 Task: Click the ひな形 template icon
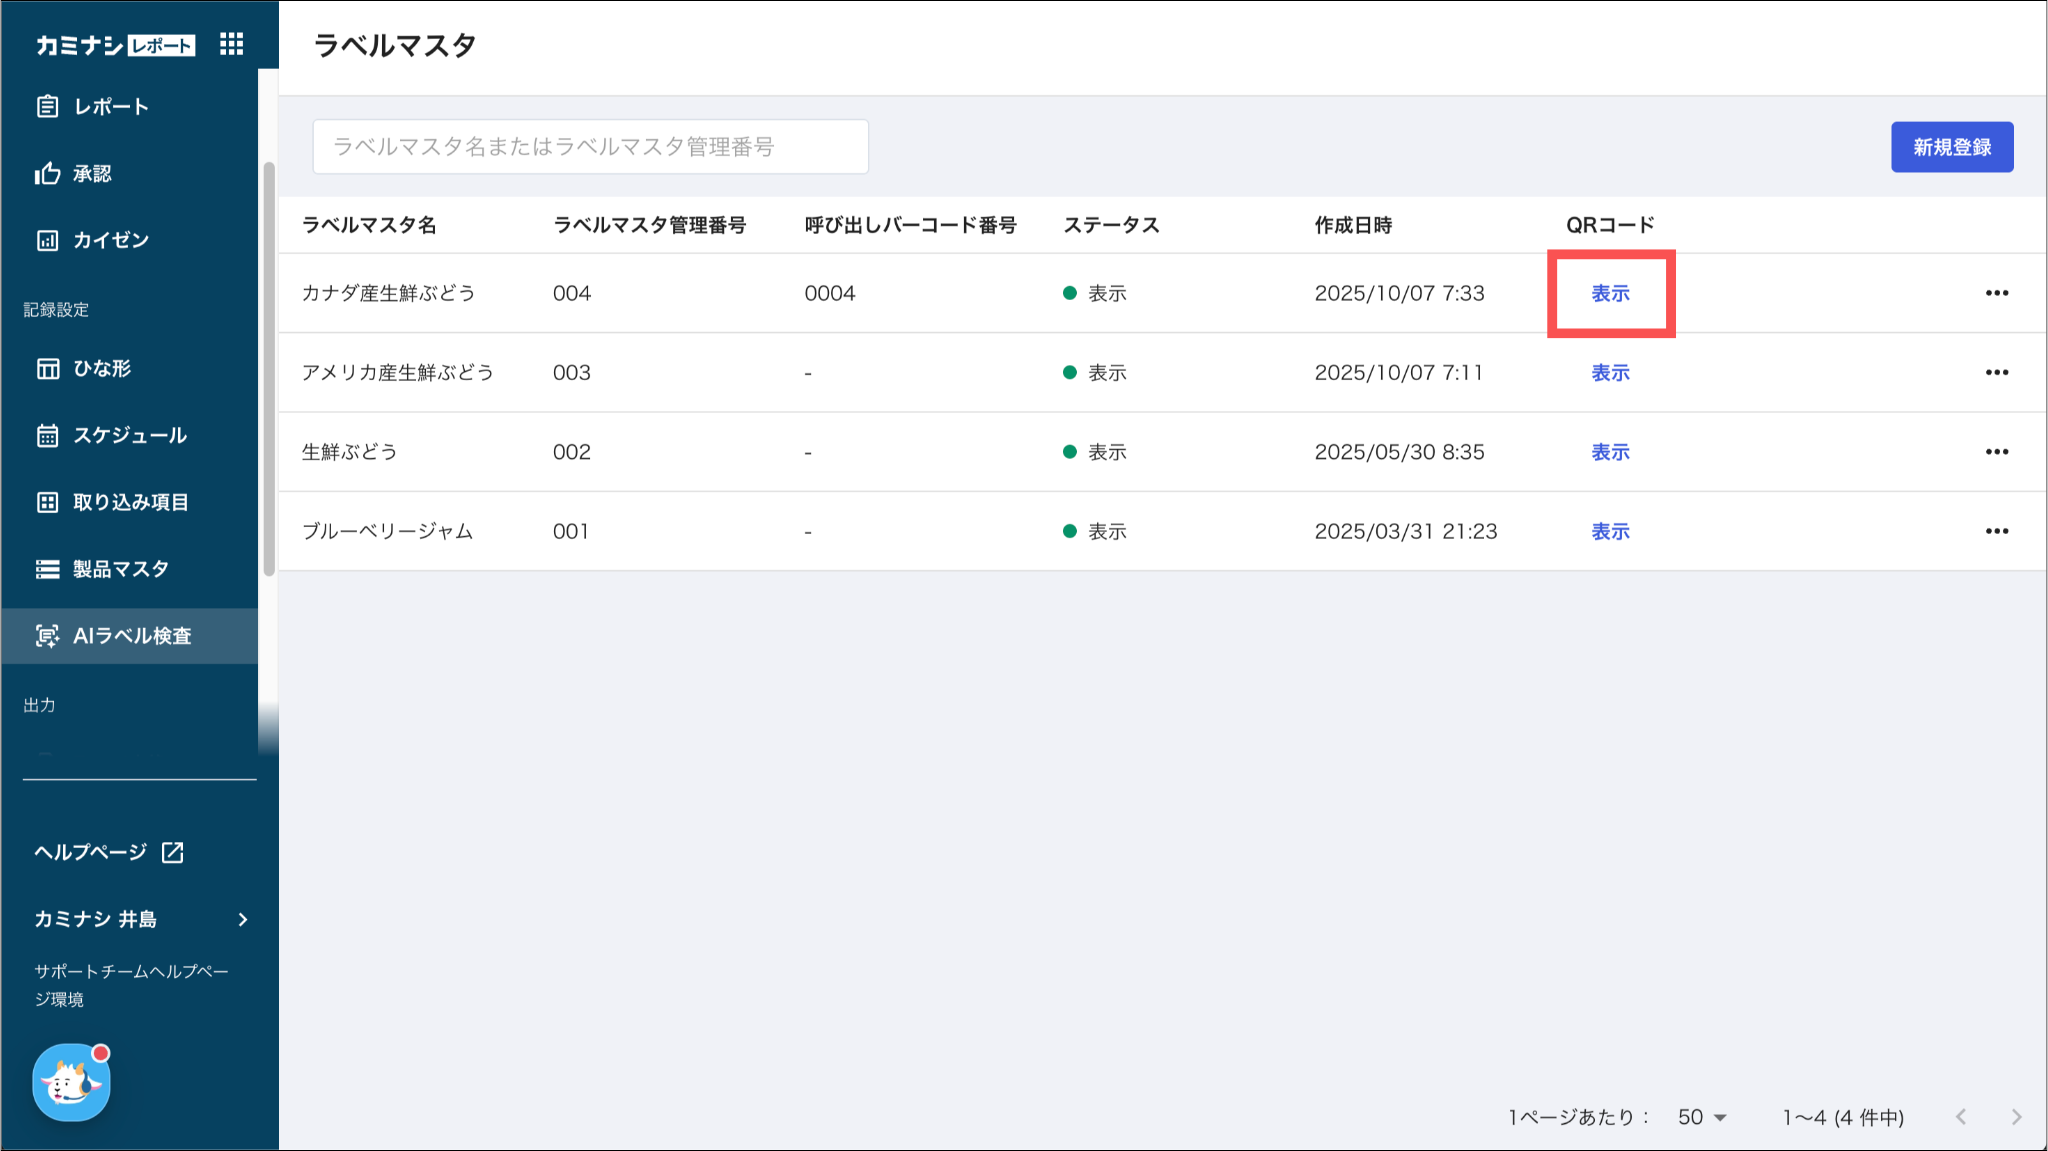point(47,369)
